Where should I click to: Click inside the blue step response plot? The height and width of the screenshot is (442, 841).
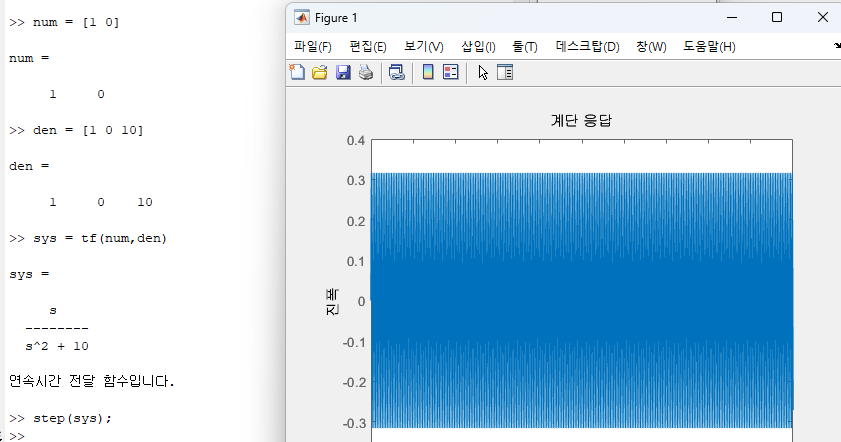pos(582,300)
